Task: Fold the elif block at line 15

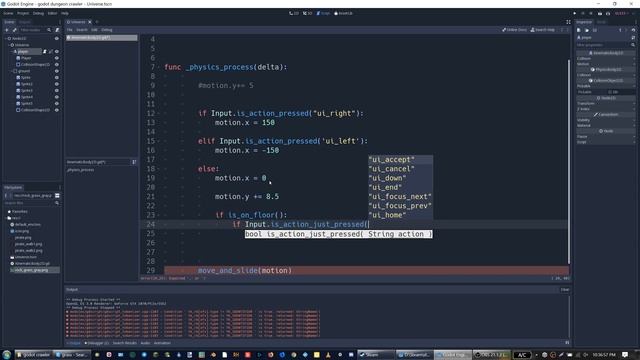Action: click(x=158, y=141)
